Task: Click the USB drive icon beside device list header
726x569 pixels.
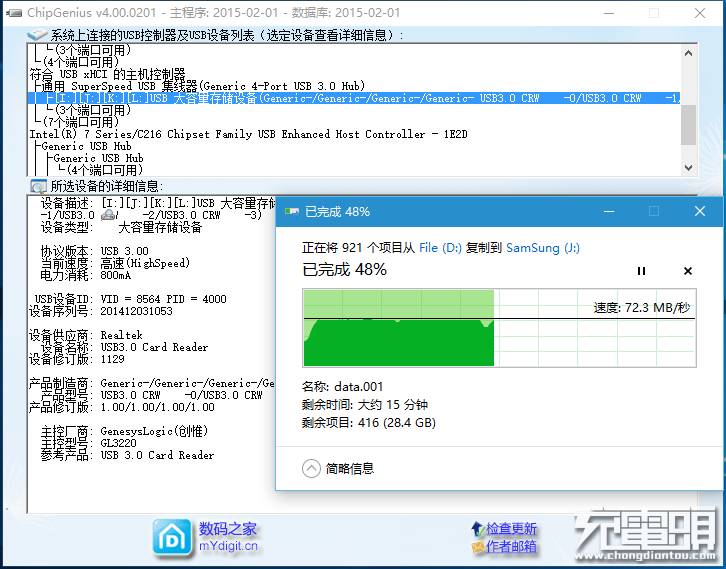Action: click(37, 35)
